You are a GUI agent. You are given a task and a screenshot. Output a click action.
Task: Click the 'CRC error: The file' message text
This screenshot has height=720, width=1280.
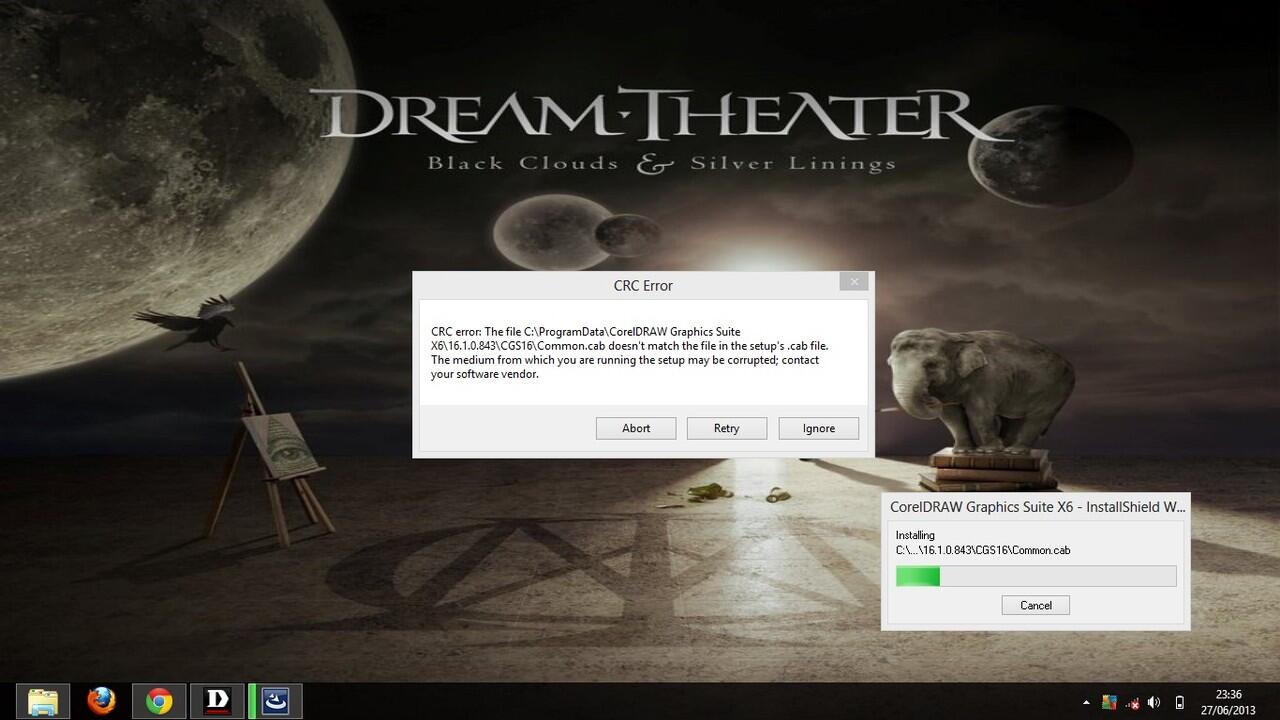[630, 353]
